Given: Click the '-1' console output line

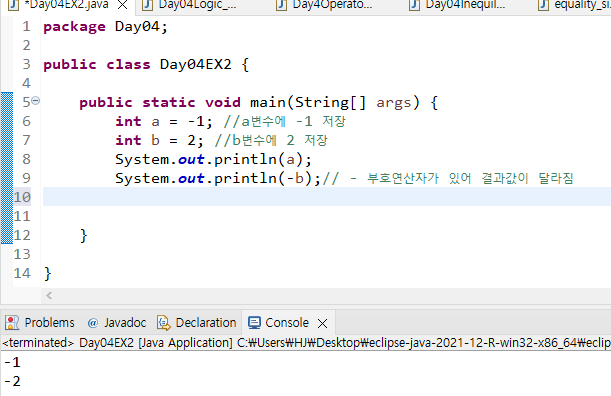Looking at the screenshot, I should [12, 362].
